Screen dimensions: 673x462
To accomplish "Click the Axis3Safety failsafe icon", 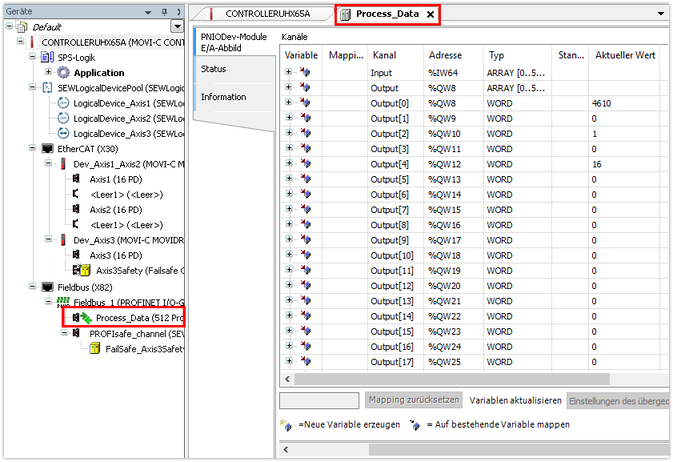I will [x=79, y=269].
